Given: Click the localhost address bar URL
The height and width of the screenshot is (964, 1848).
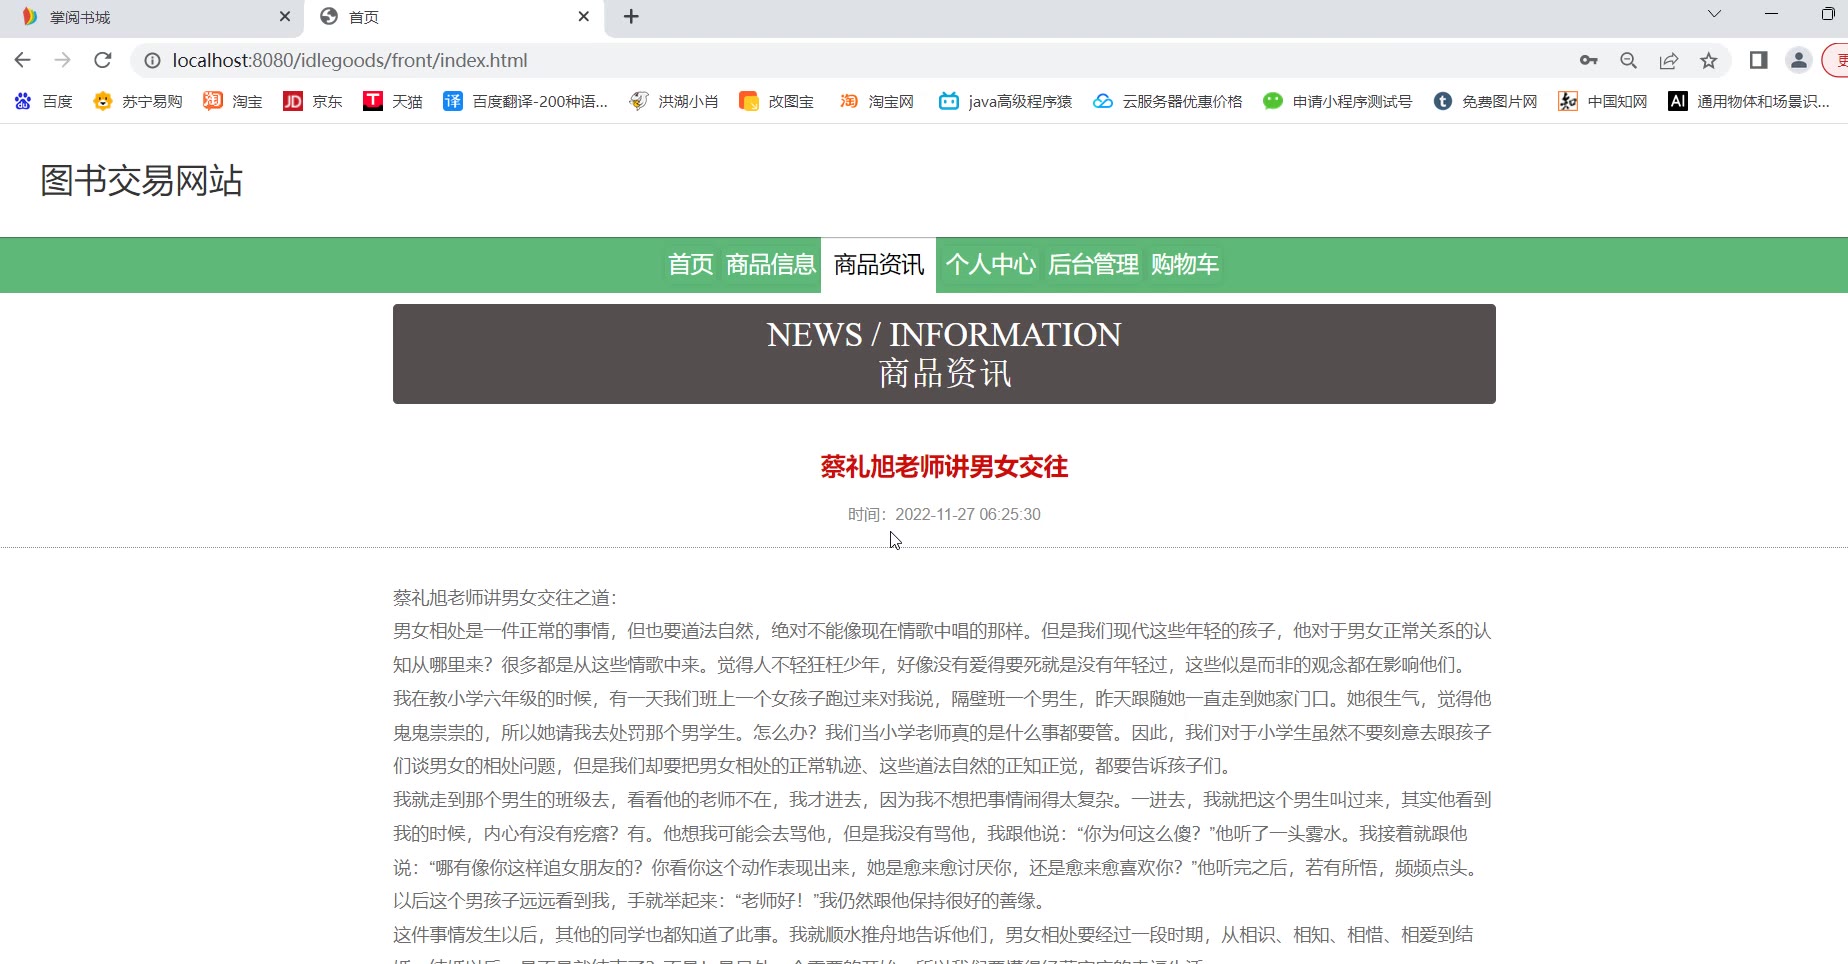Looking at the screenshot, I should coord(350,60).
